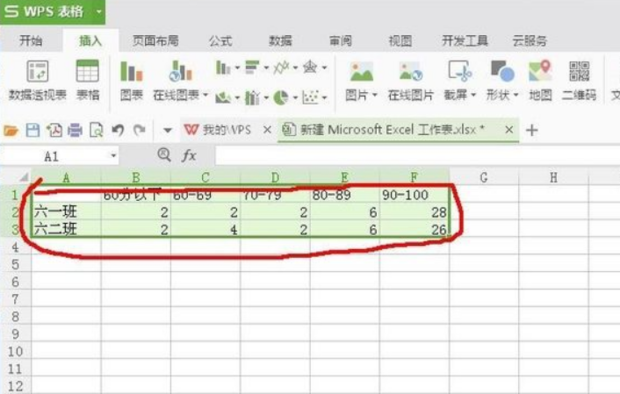Switch to the 公式 tab
620x394 pixels.
pyautogui.click(x=221, y=40)
